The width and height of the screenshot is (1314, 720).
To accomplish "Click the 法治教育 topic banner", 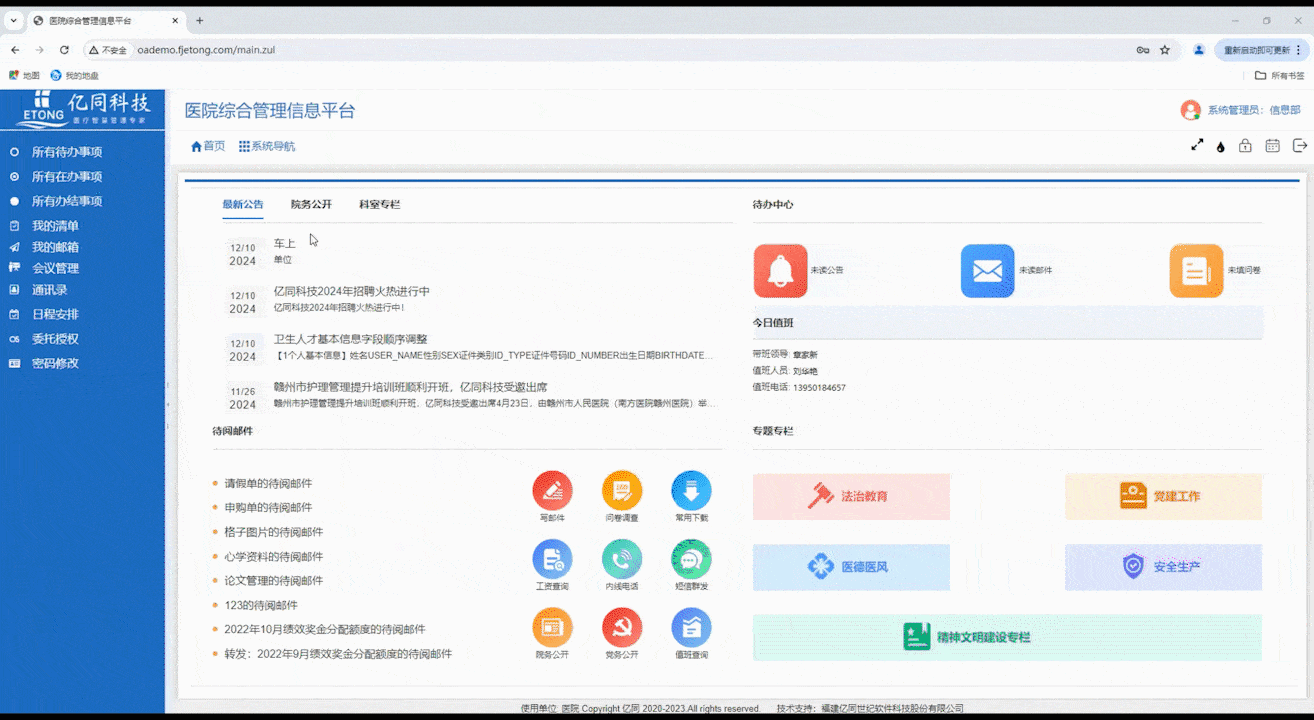I will coord(851,496).
